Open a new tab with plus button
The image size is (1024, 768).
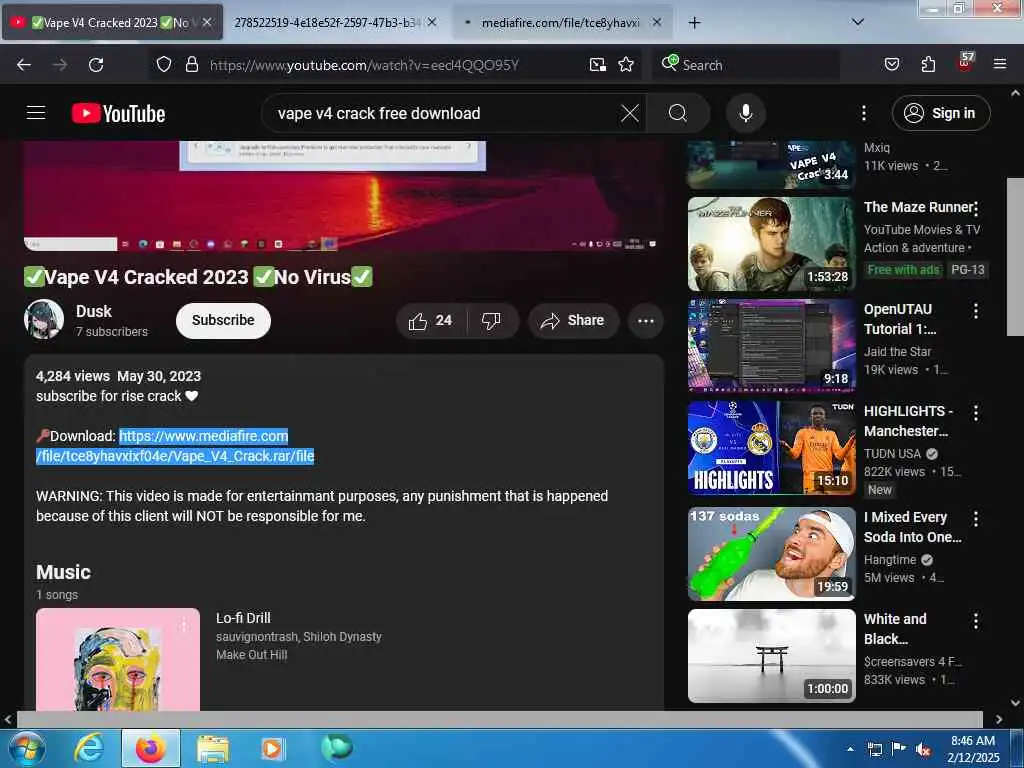tap(694, 22)
